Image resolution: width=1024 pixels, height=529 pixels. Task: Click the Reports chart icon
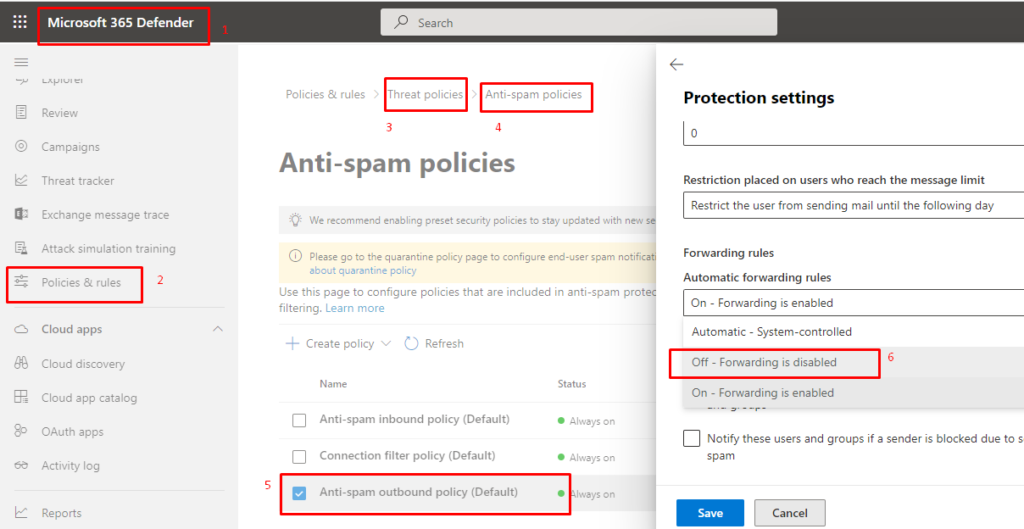click(22, 512)
